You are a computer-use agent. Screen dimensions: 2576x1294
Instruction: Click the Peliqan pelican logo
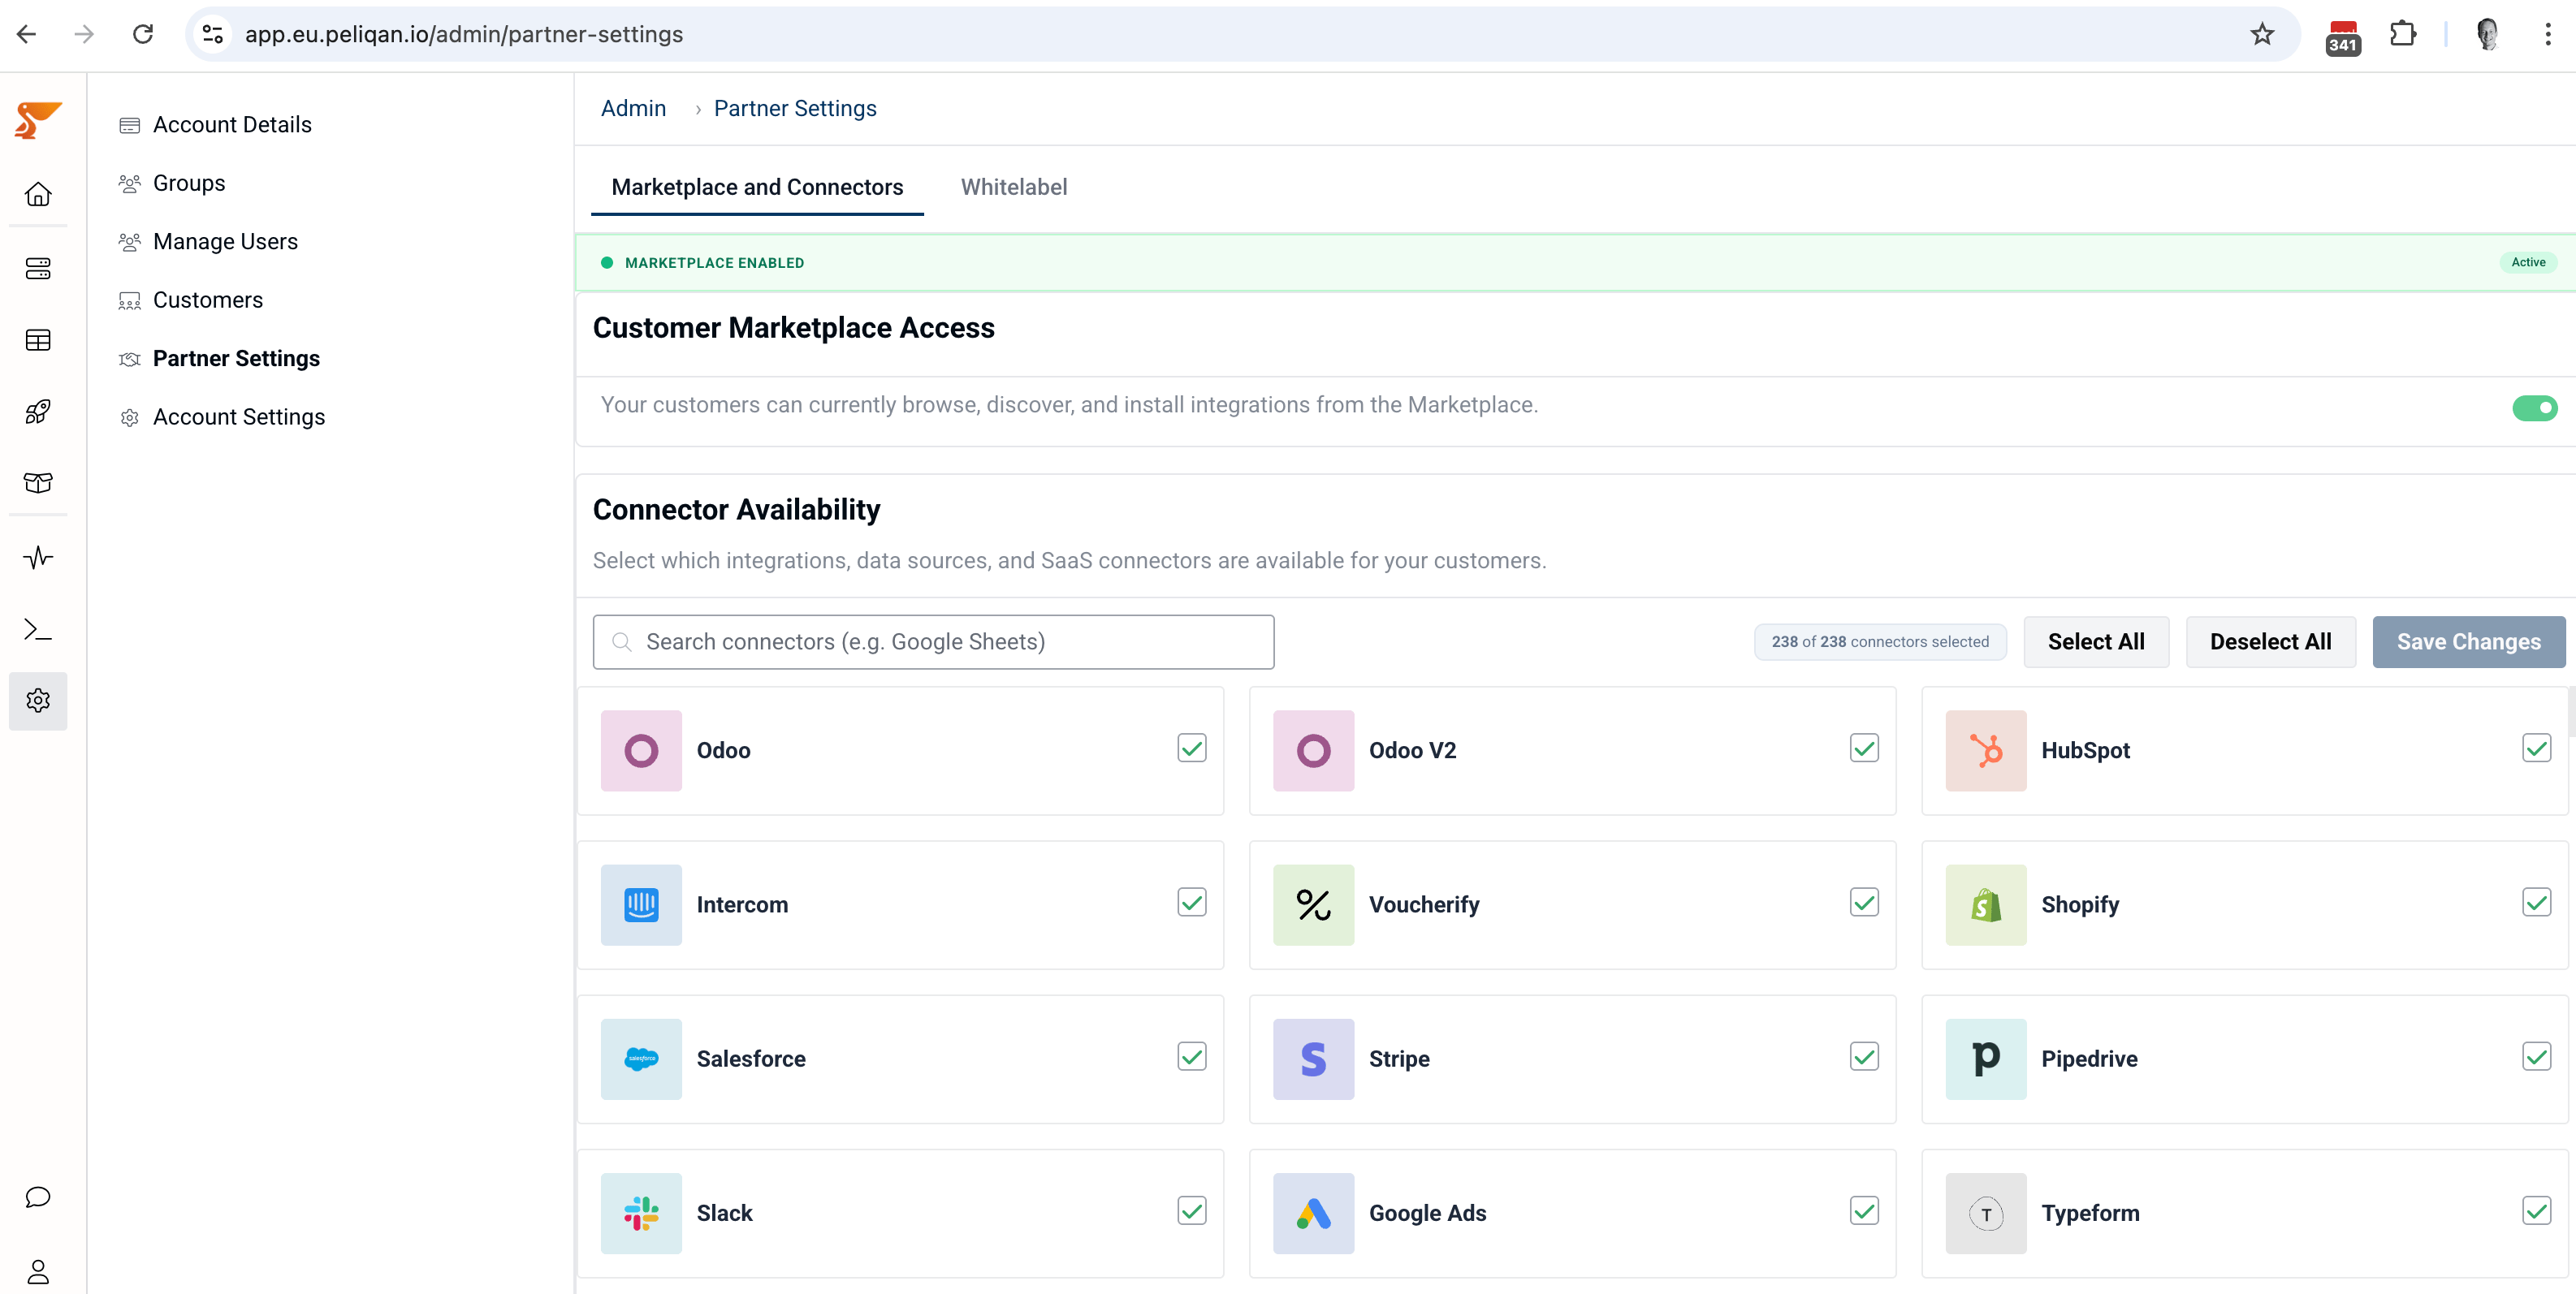coord(38,120)
